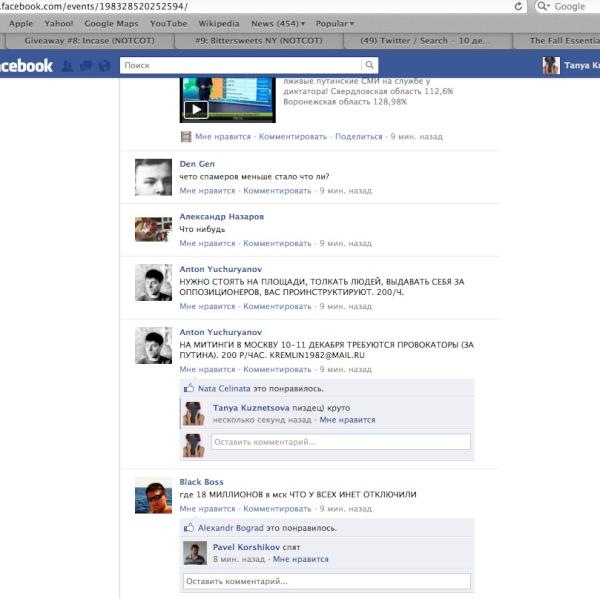The height and width of the screenshot is (599, 600).
Task: Open Facebook friend requests icon
Action: click(67, 66)
